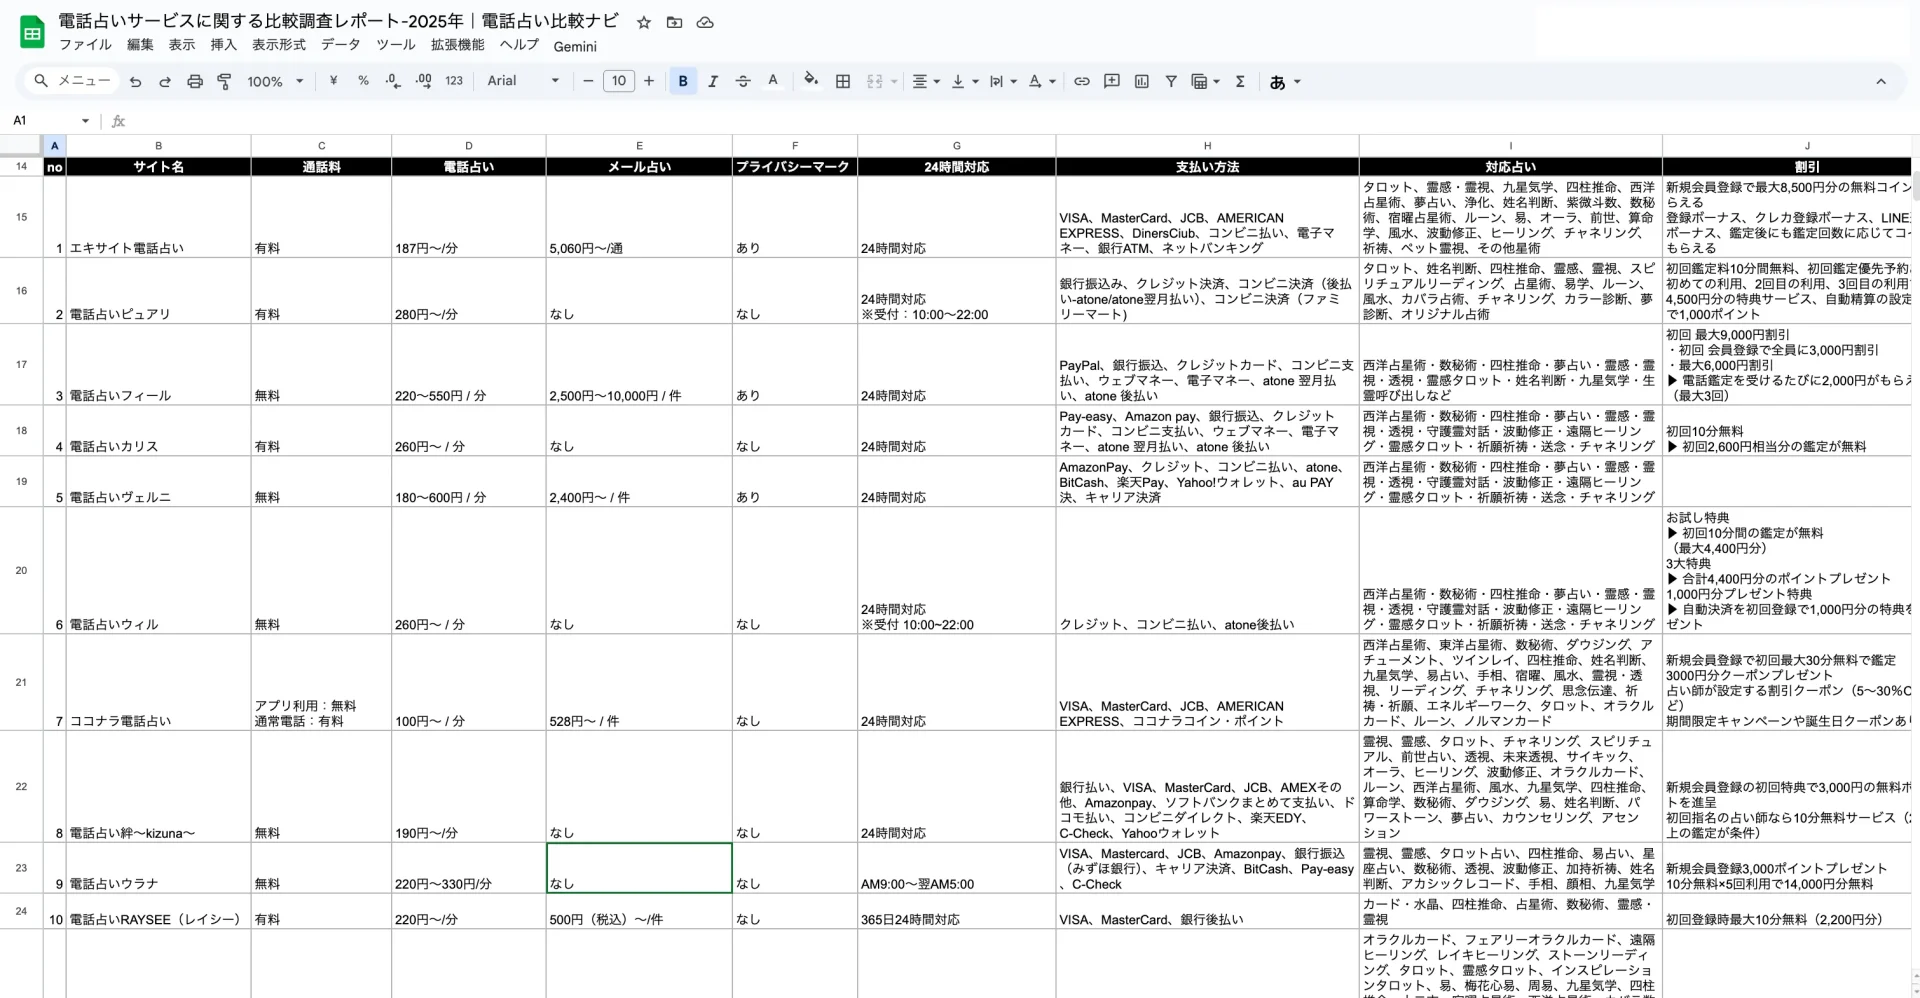The image size is (1920, 998).
Task: Click the print icon
Action: [195, 82]
